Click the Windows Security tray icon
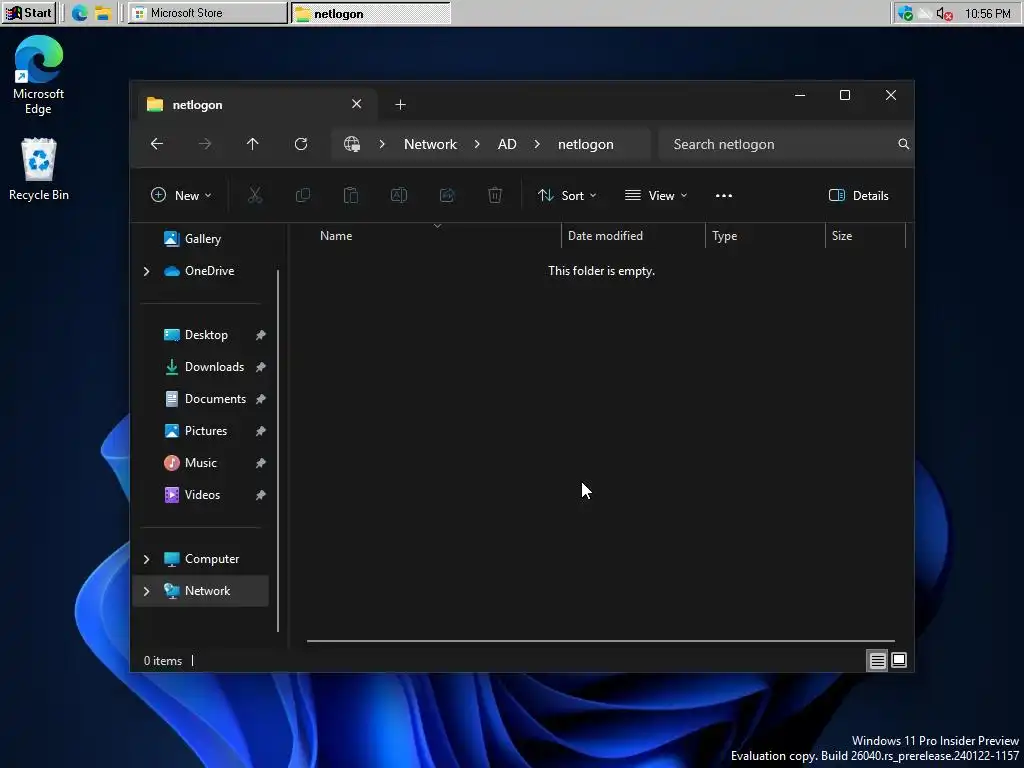Viewport: 1024px width, 768px height. point(905,13)
